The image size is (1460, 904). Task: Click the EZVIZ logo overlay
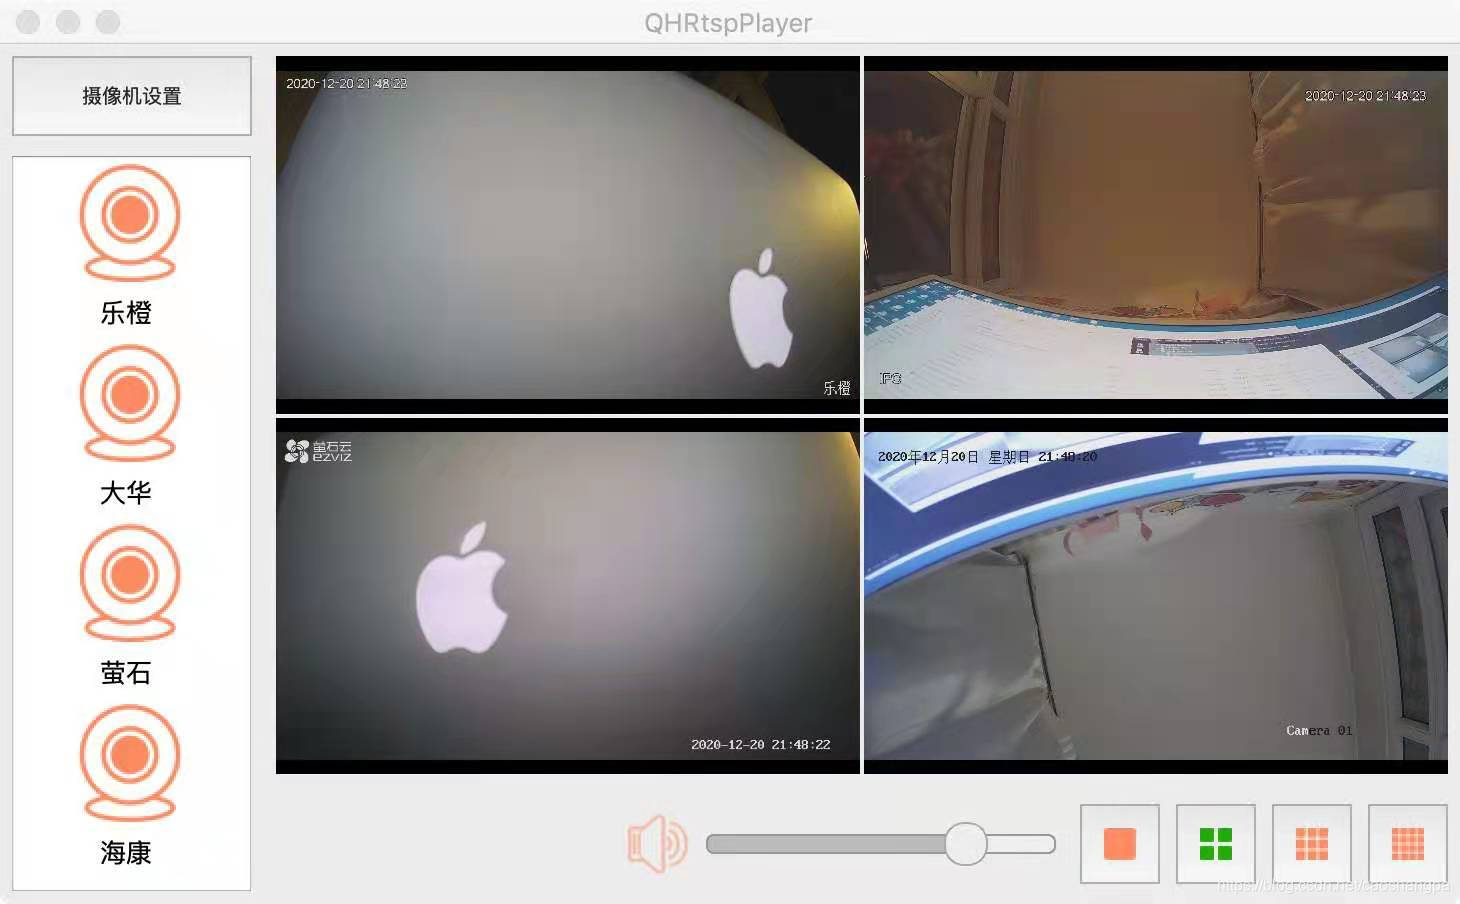coord(318,451)
